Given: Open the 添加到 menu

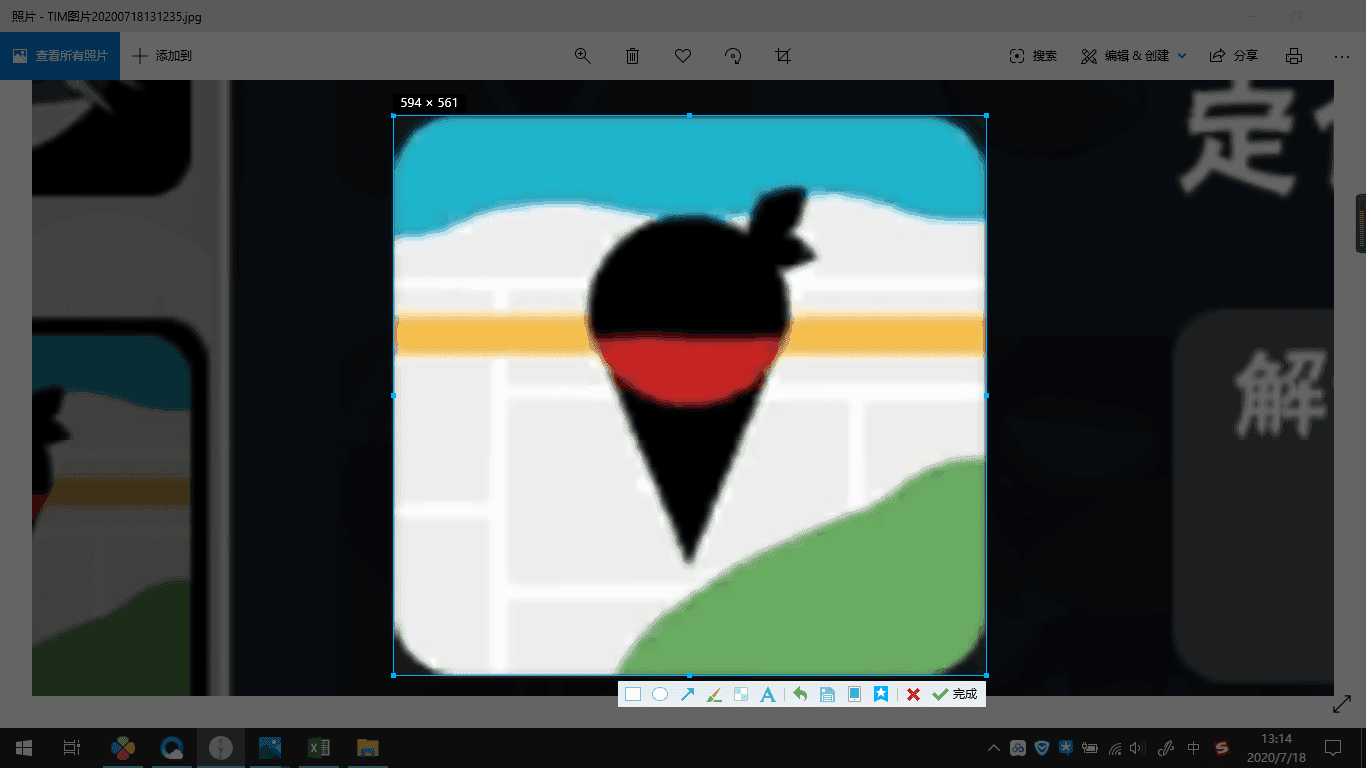Looking at the screenshot, I should [x=162, y=56].
